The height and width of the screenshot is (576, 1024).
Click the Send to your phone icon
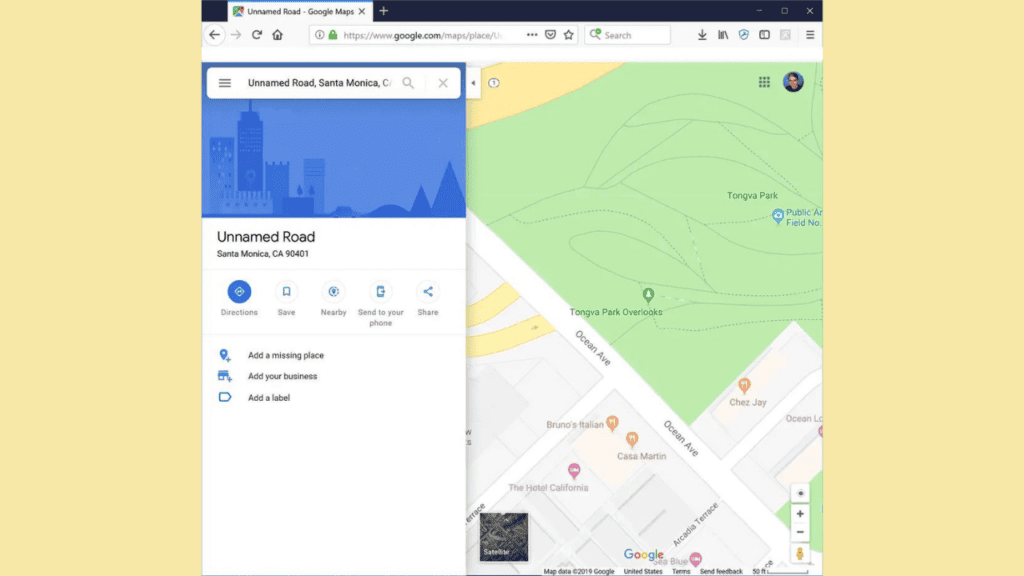point(380,292)
